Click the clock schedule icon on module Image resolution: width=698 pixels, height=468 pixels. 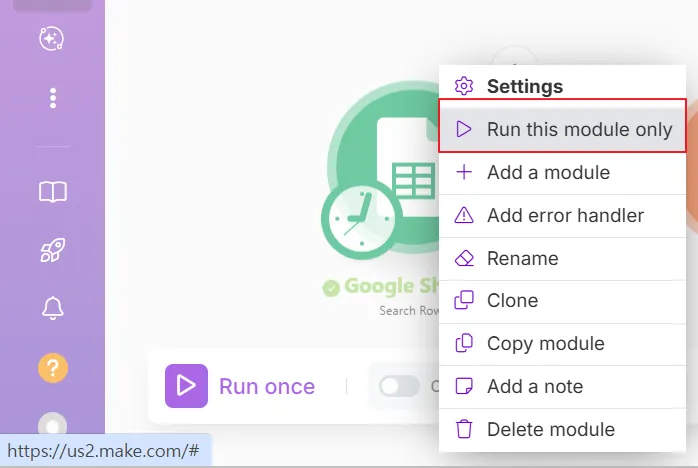point(360,219)
